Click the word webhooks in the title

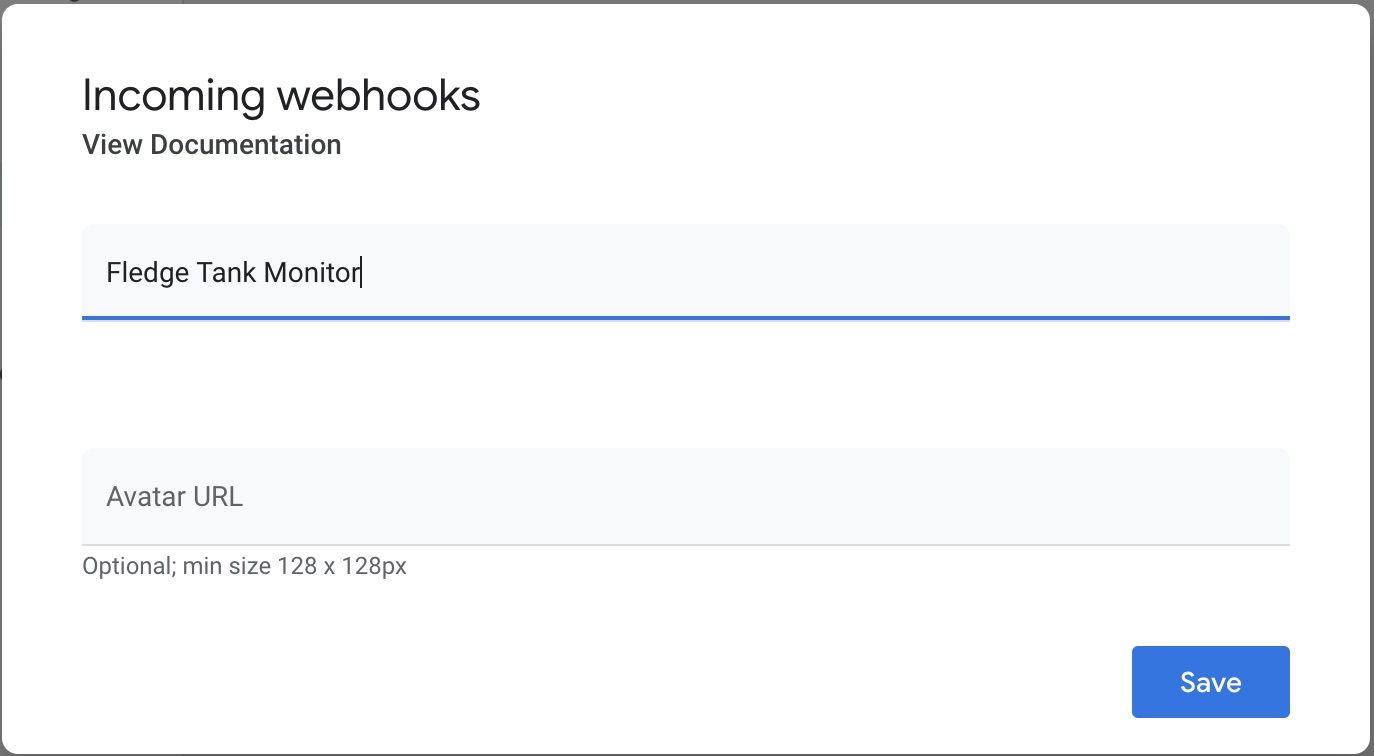click(x=378, y=96)
